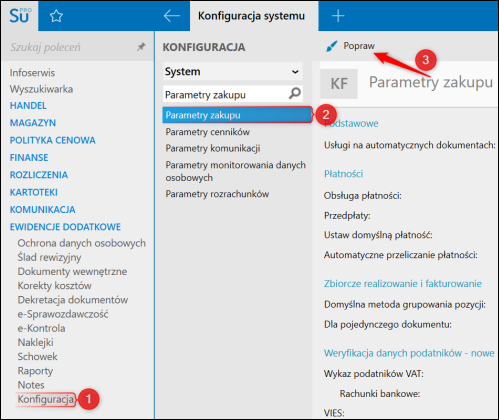Click the Rachunki bankowe label

(380, 394)
